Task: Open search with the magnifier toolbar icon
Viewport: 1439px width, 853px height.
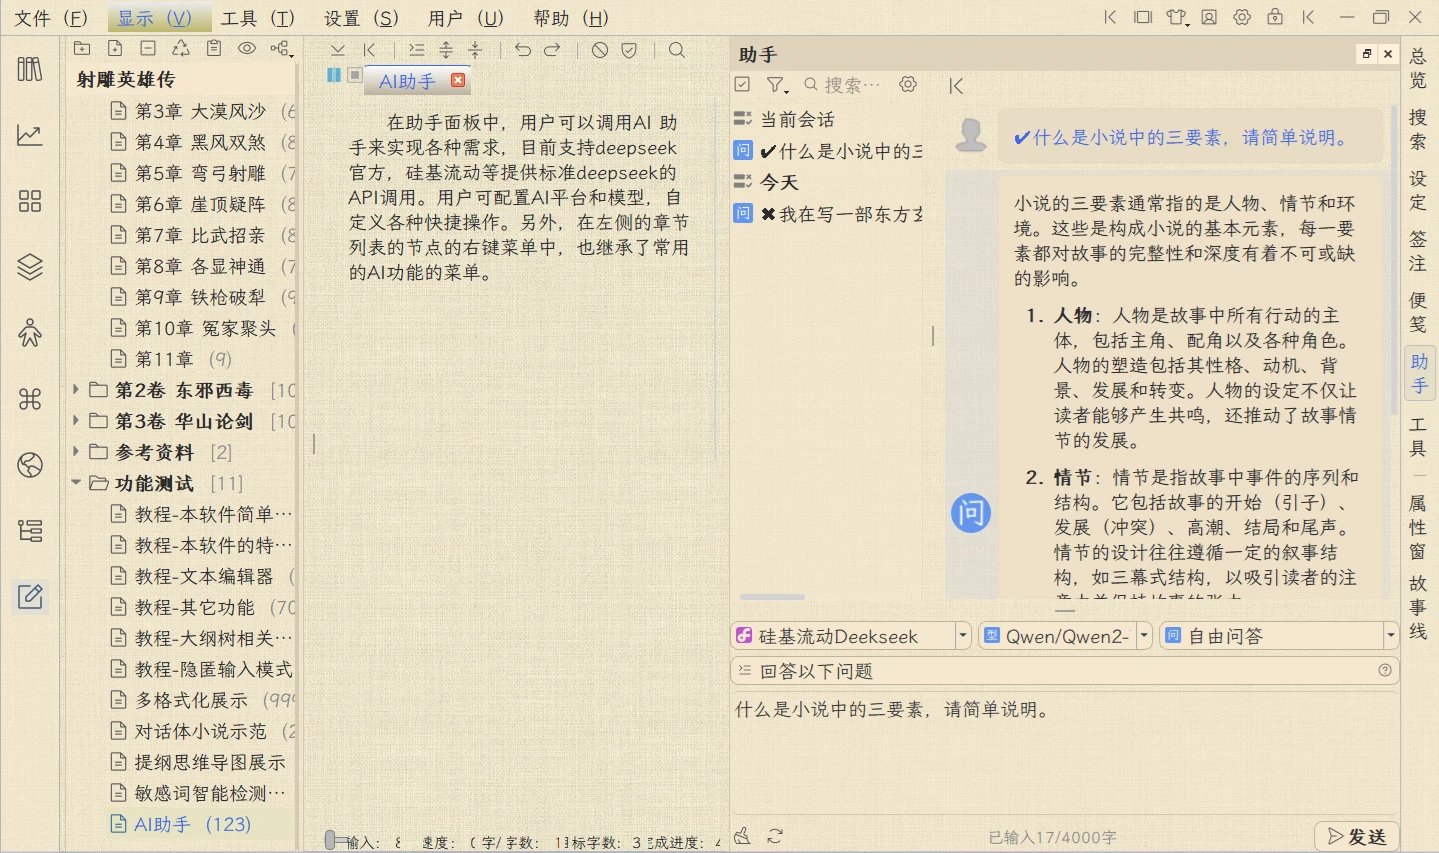Action: click(x=677, y=49)
